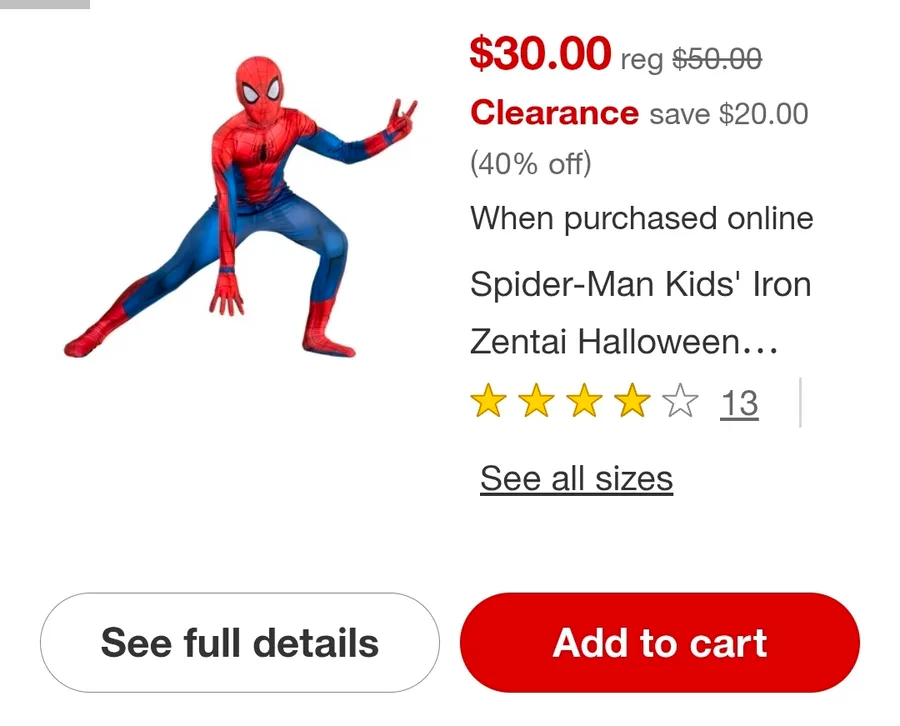
Task: Open the See all sizes link
Action: pyautogui.click(x=576, y=478)
